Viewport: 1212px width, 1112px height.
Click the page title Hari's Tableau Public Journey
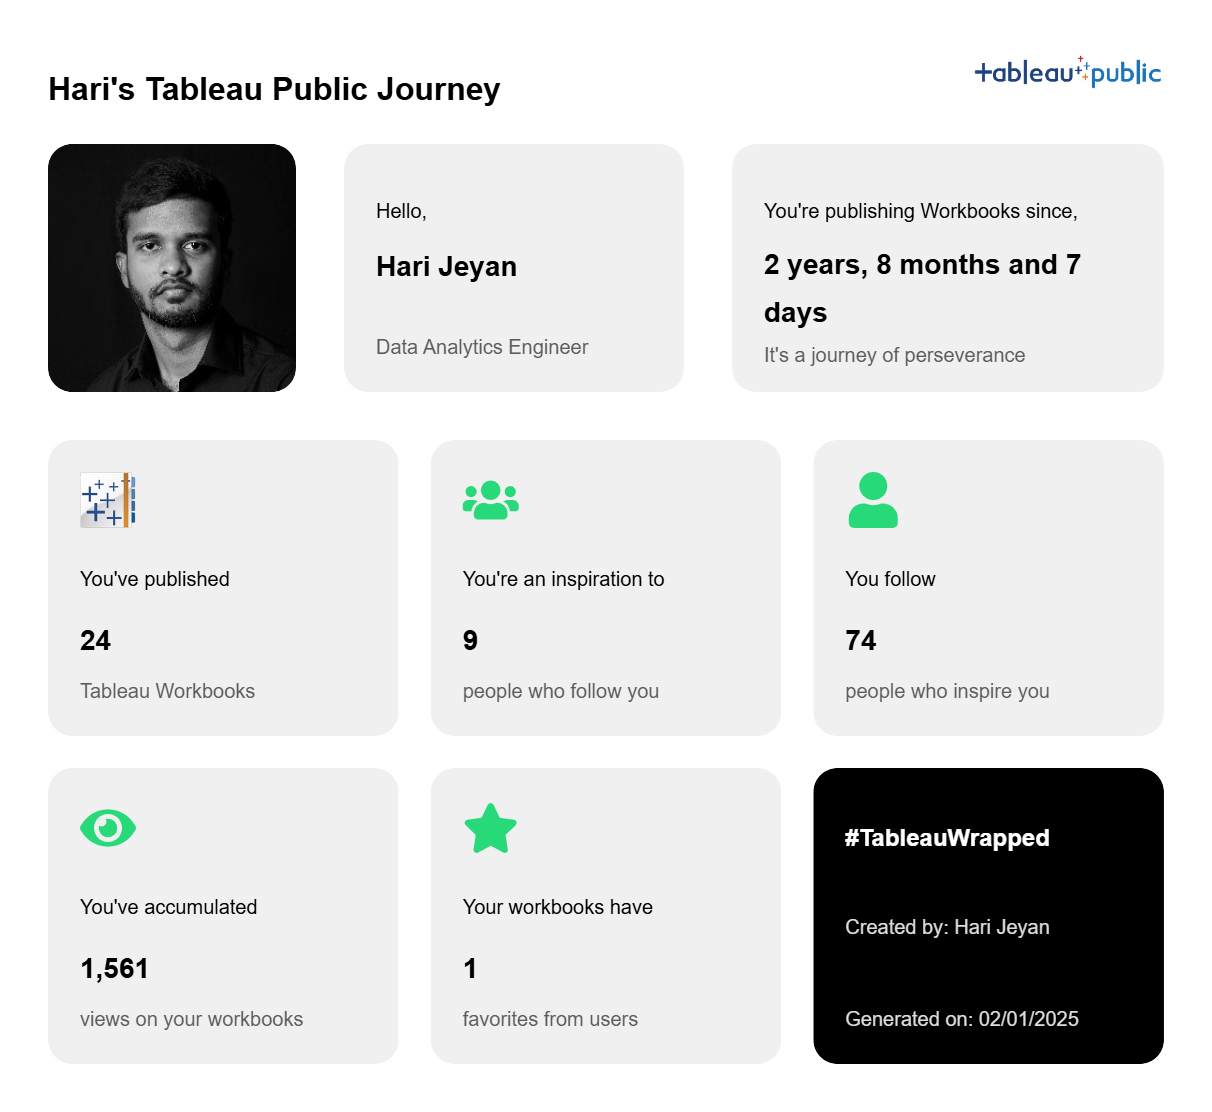coord(274,89)
